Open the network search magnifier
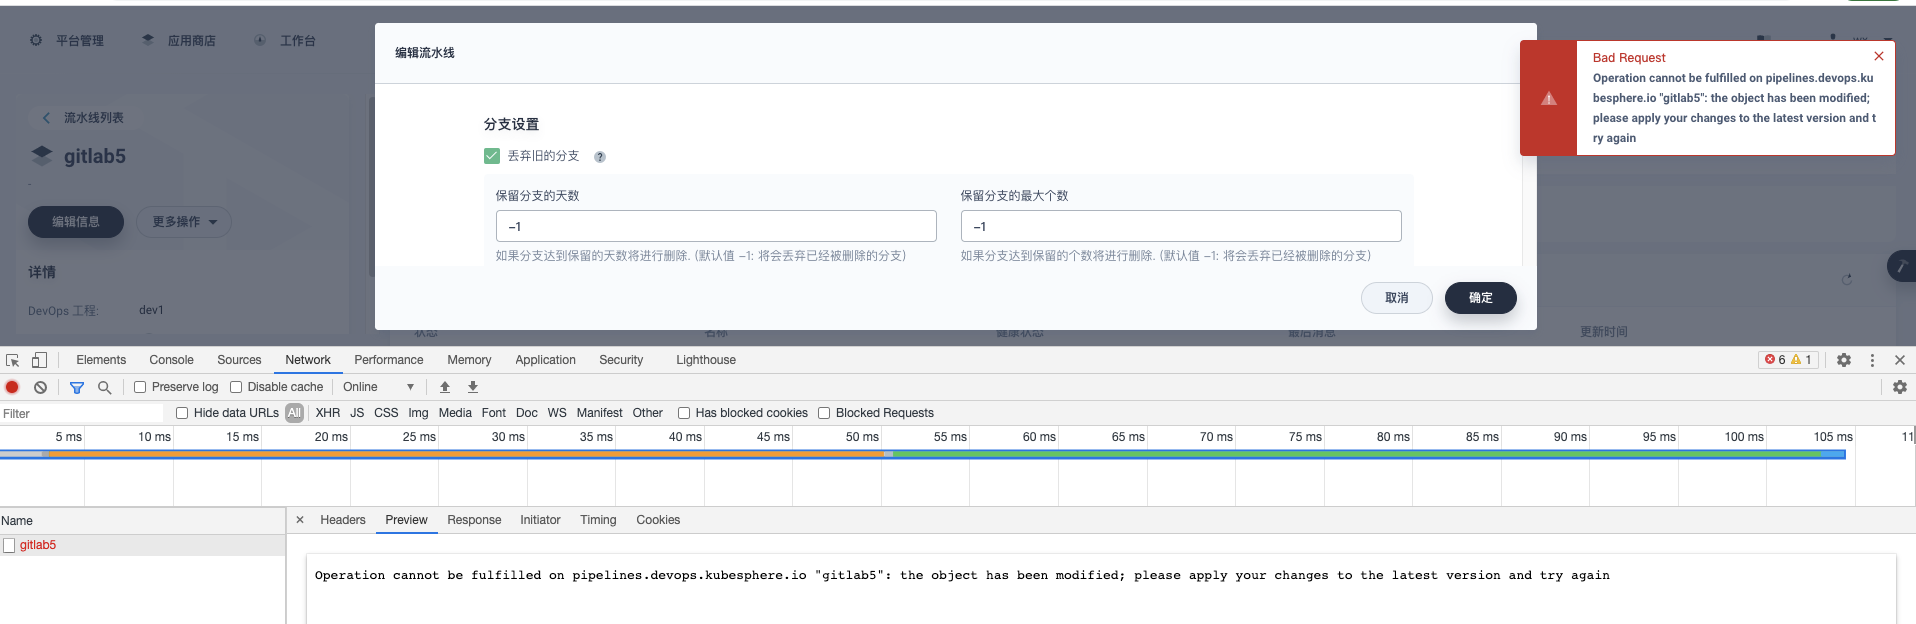The image size is (1916, 624). pyautogui.click(x=104, y=387)
